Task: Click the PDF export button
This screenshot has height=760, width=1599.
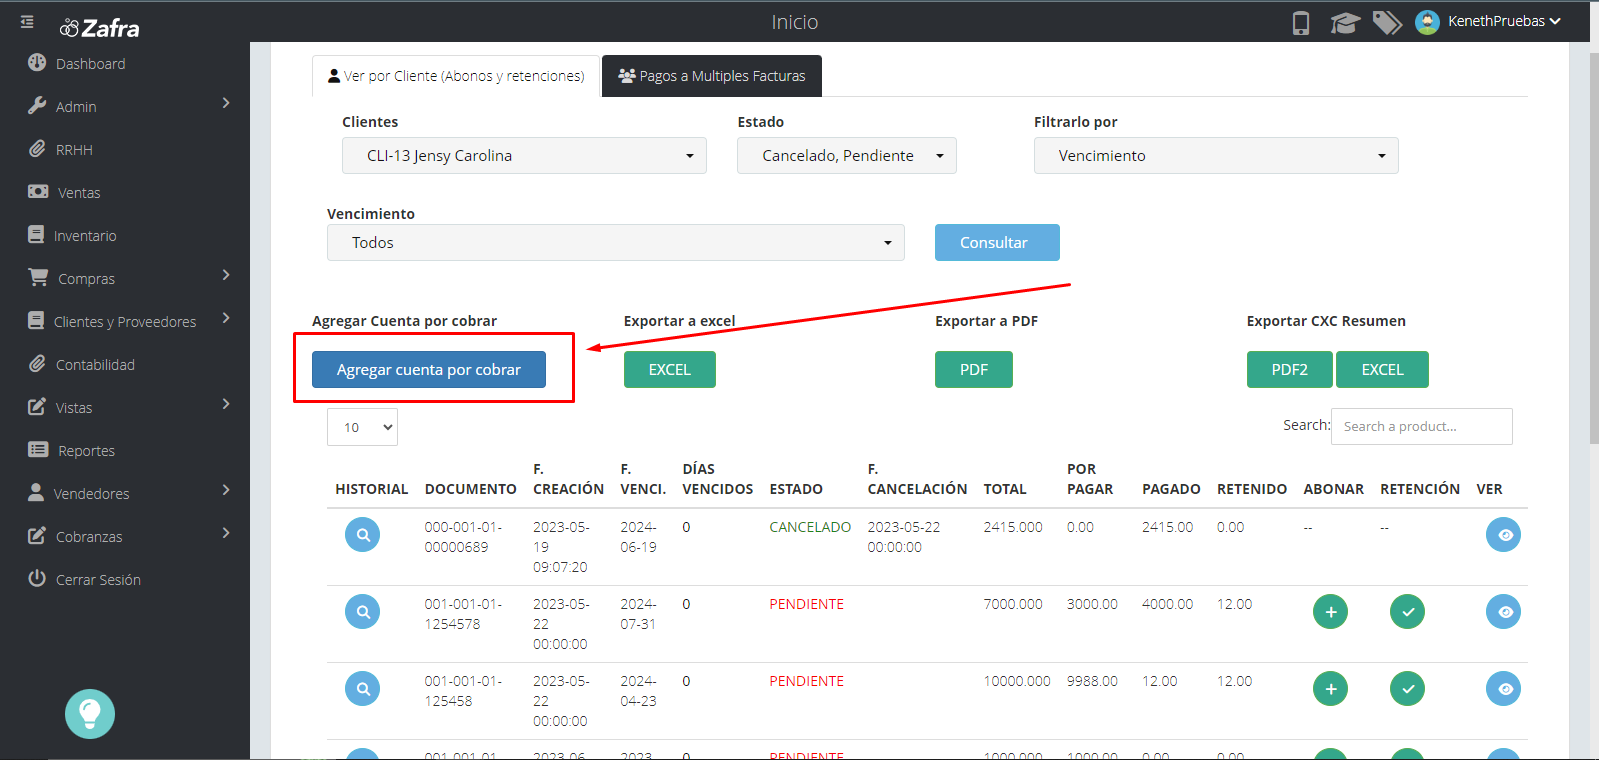Action: point(974,370)
